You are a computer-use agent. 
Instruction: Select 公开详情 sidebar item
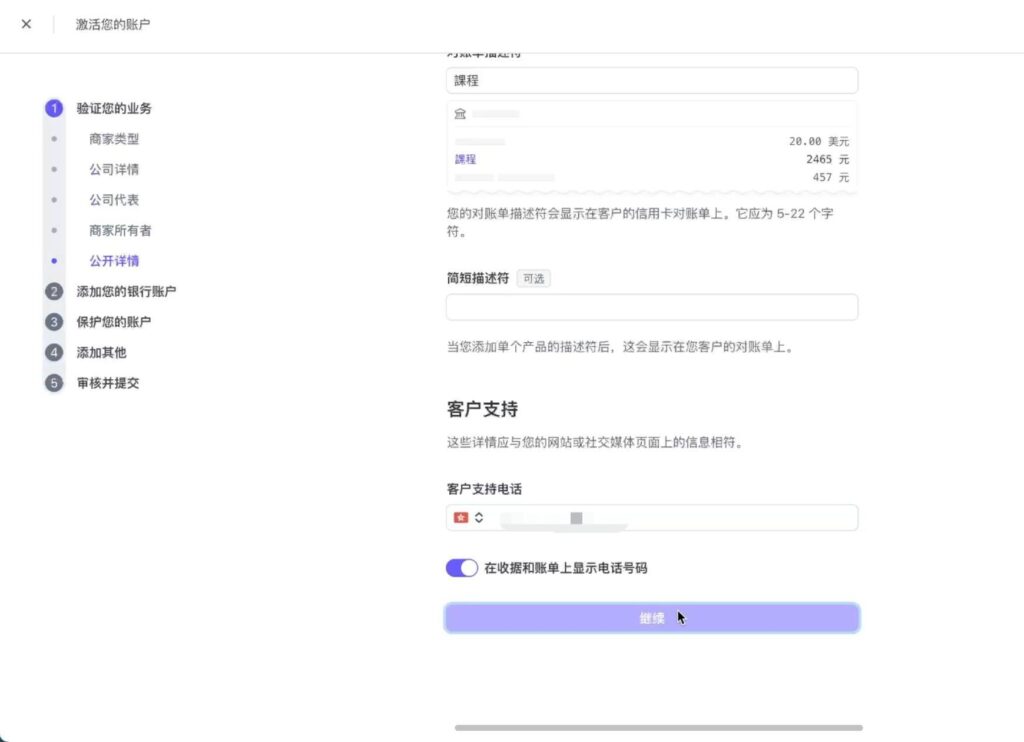click(114, 261)
